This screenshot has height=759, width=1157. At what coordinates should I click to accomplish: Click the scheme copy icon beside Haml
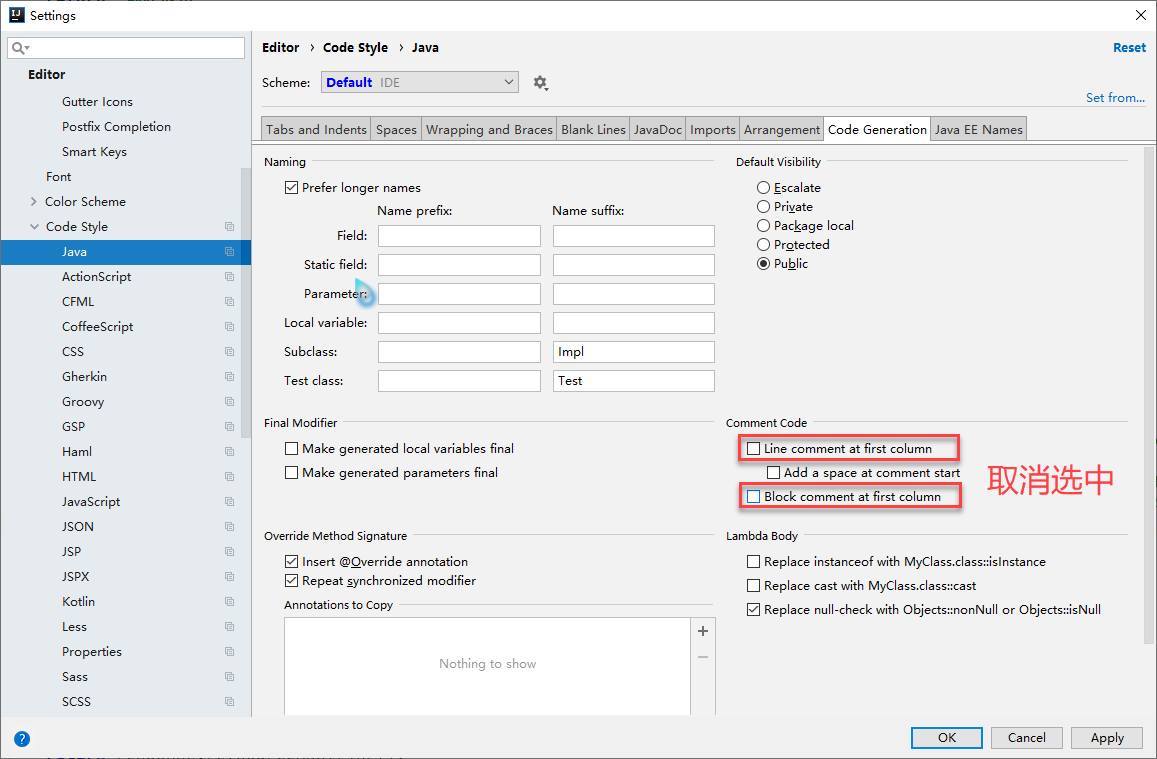tap(229, 451)
